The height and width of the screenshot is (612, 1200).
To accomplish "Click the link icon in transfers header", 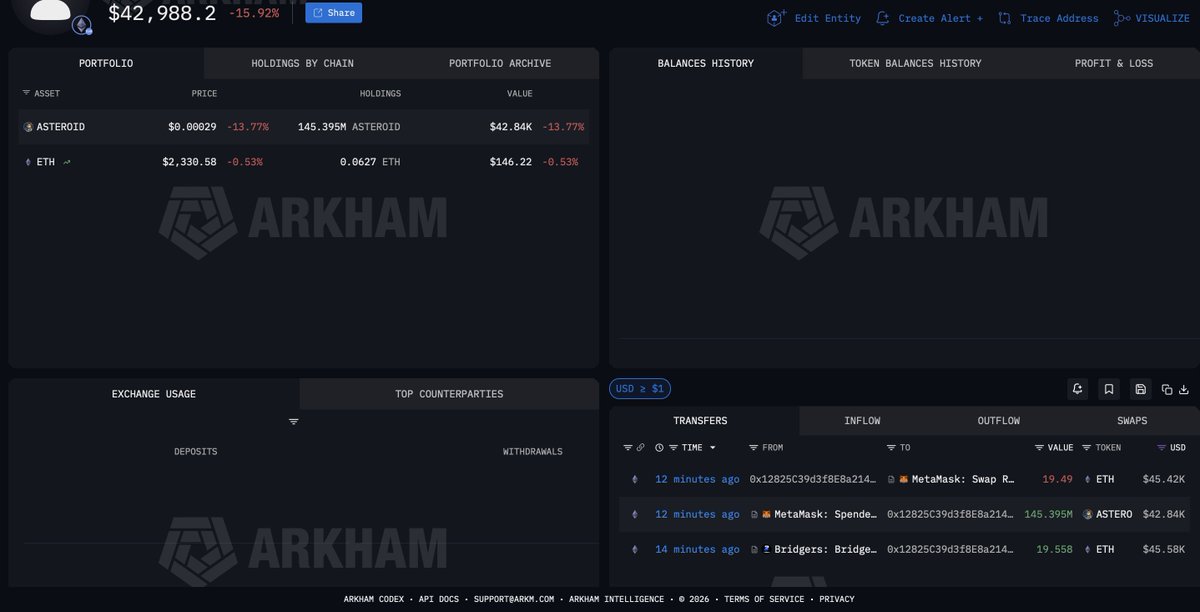I will pyautogui.click(x=641, y=448).
